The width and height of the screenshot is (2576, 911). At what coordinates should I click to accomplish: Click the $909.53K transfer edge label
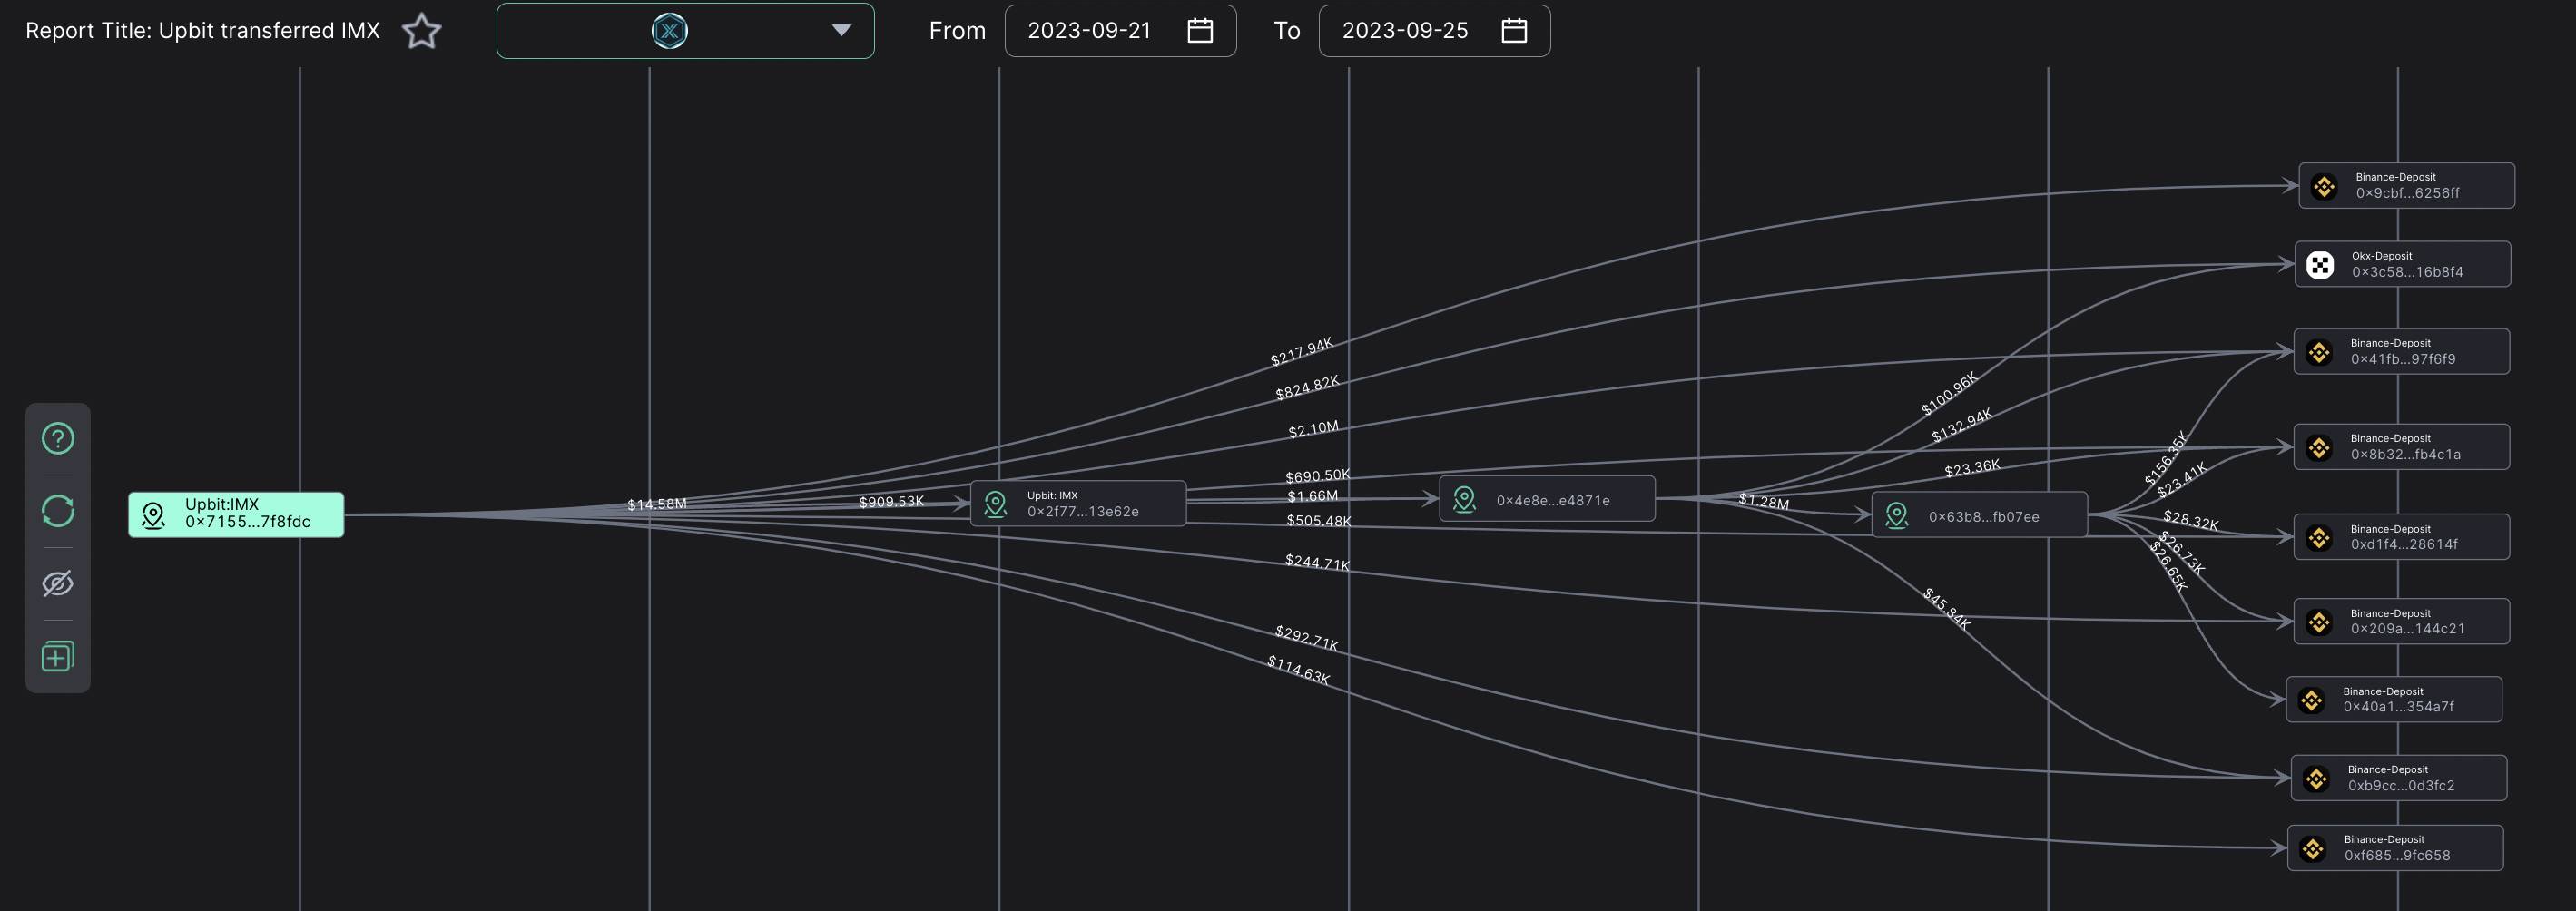[891, 501]
